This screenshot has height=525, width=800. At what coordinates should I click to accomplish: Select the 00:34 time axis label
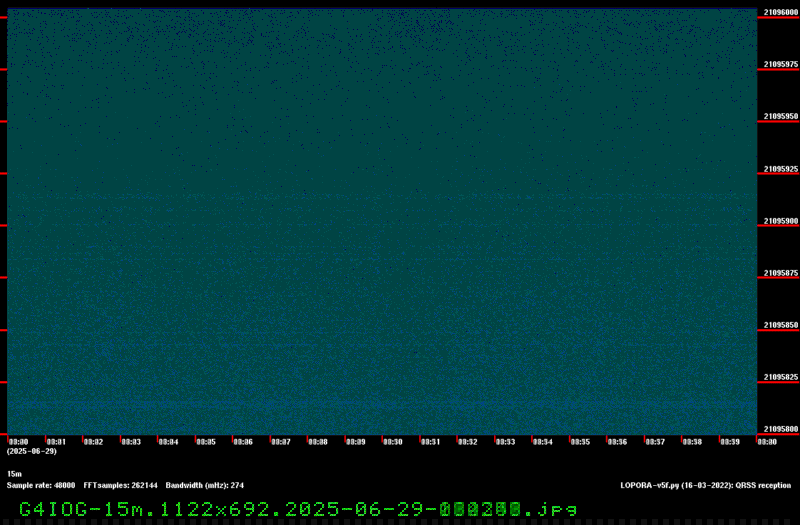542,442
